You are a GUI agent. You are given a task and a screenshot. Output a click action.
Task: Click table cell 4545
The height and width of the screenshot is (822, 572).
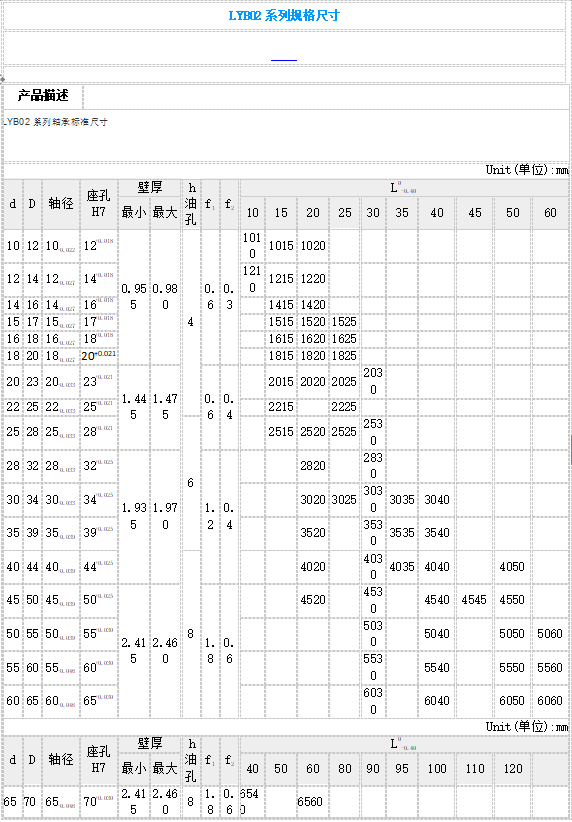pyautogui.click(x=474, y=600)
